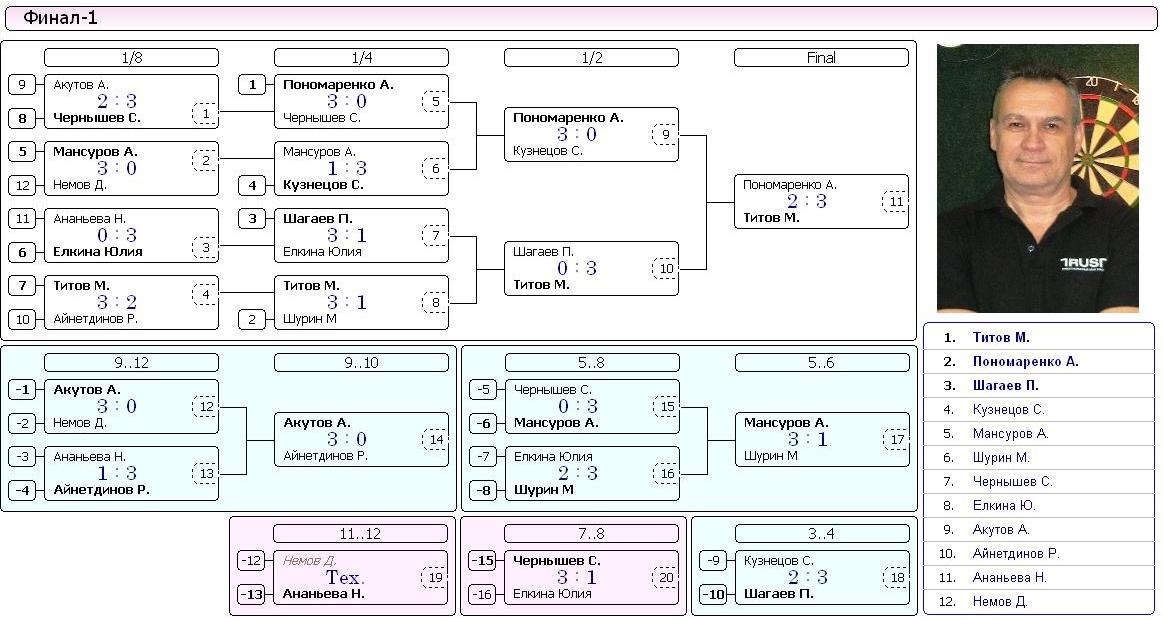Viewport: 1163px width, 620px height.
Task: Open the 11..12 placement header
Action: tap(360, 533)
